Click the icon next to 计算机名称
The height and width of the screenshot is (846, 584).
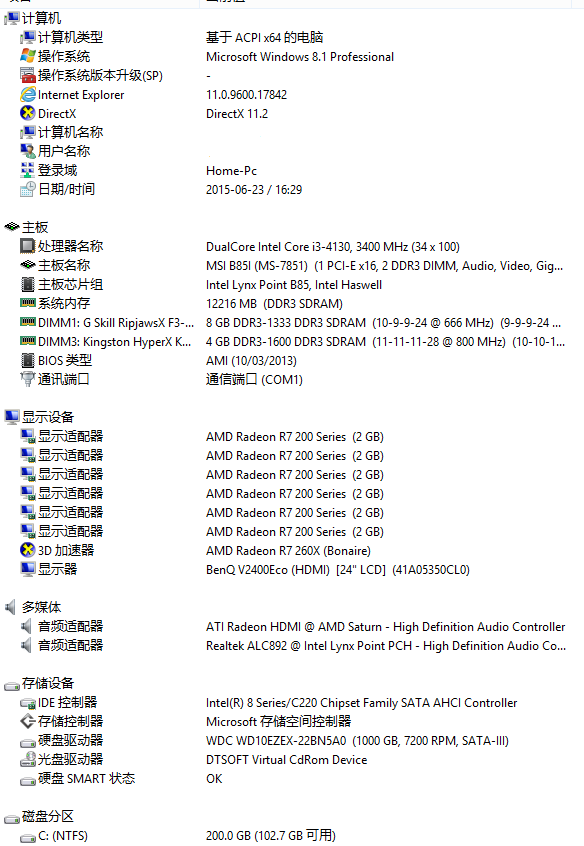click(x=28, y=132)
